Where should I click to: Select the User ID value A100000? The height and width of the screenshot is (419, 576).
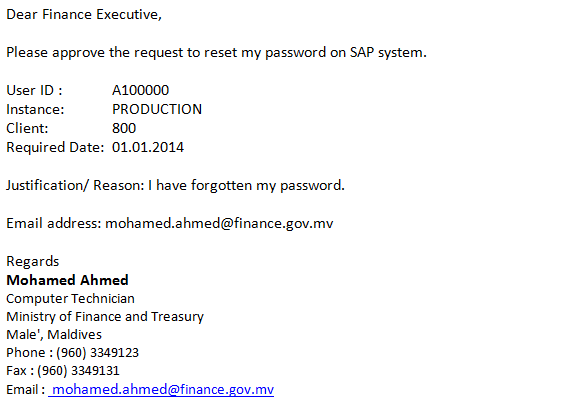pyautogui.click(x=140, y=90)
